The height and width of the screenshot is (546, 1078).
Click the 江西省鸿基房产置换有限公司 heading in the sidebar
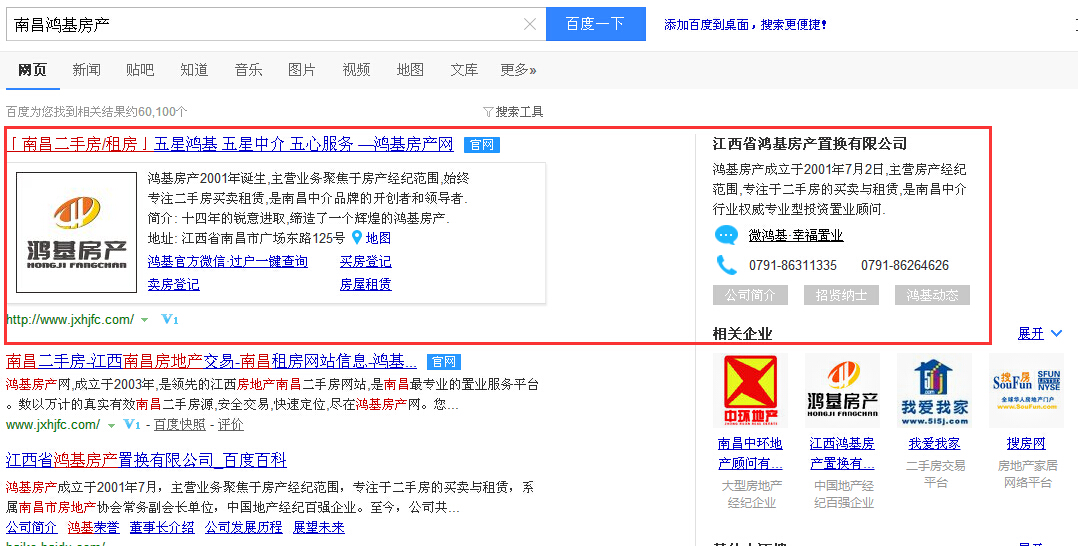(x=810, y=144)
